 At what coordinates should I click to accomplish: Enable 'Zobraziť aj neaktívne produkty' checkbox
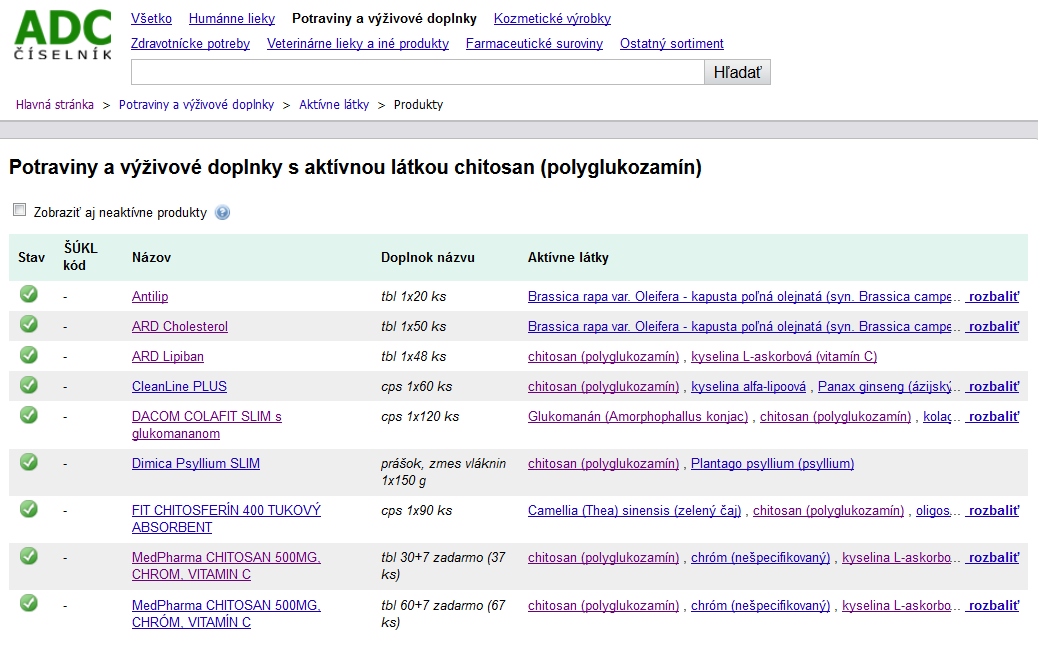pos(20,210)
